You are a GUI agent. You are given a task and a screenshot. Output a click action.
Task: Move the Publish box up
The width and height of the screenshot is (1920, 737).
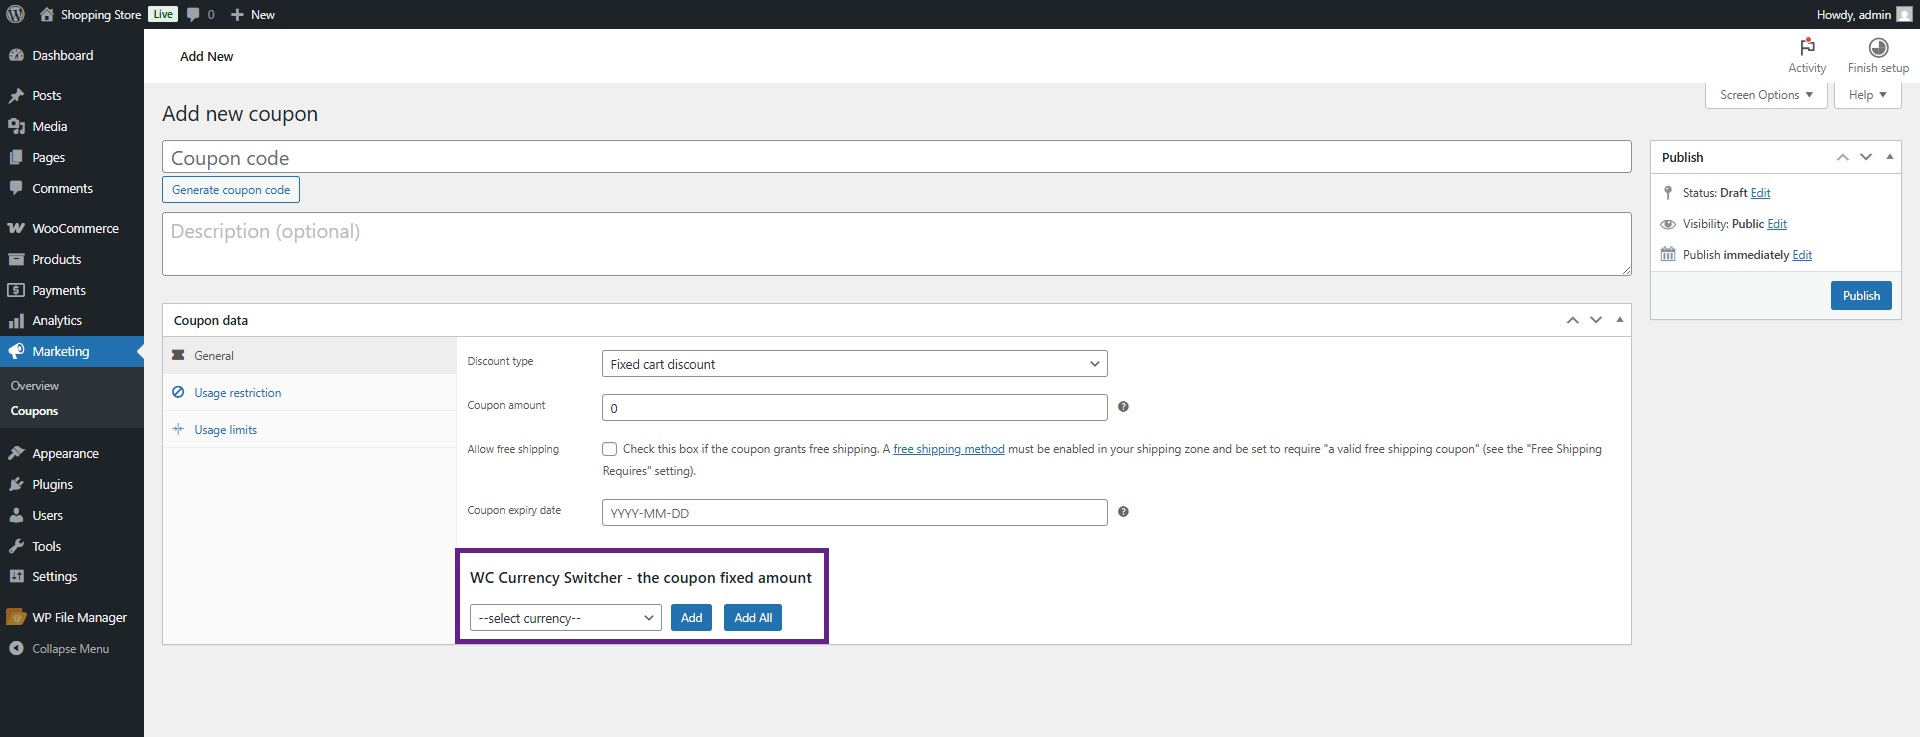click(1842, 157)
